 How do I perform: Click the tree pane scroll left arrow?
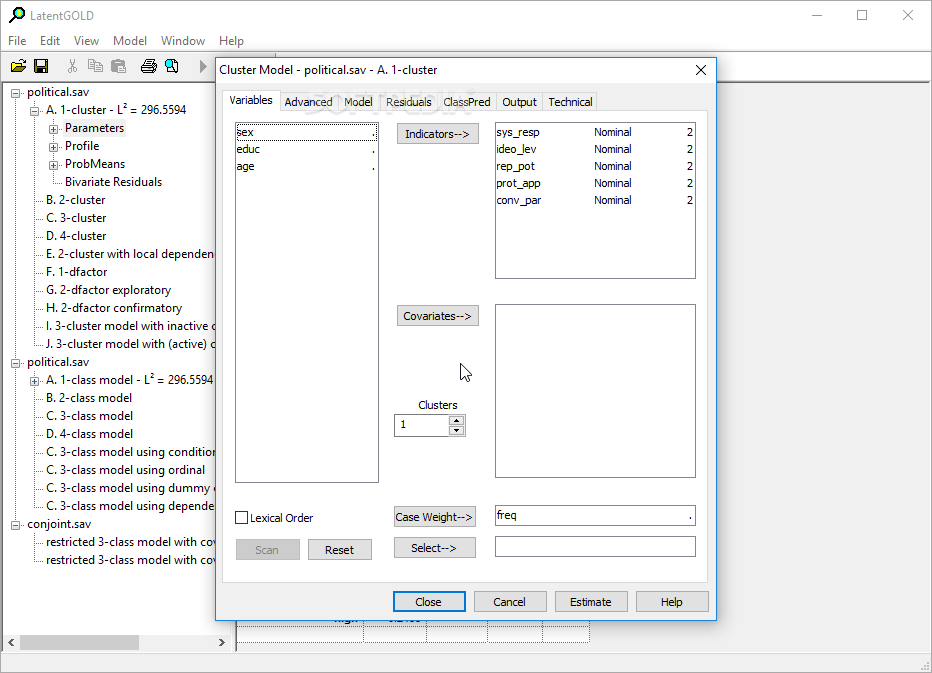coord(11,642)
